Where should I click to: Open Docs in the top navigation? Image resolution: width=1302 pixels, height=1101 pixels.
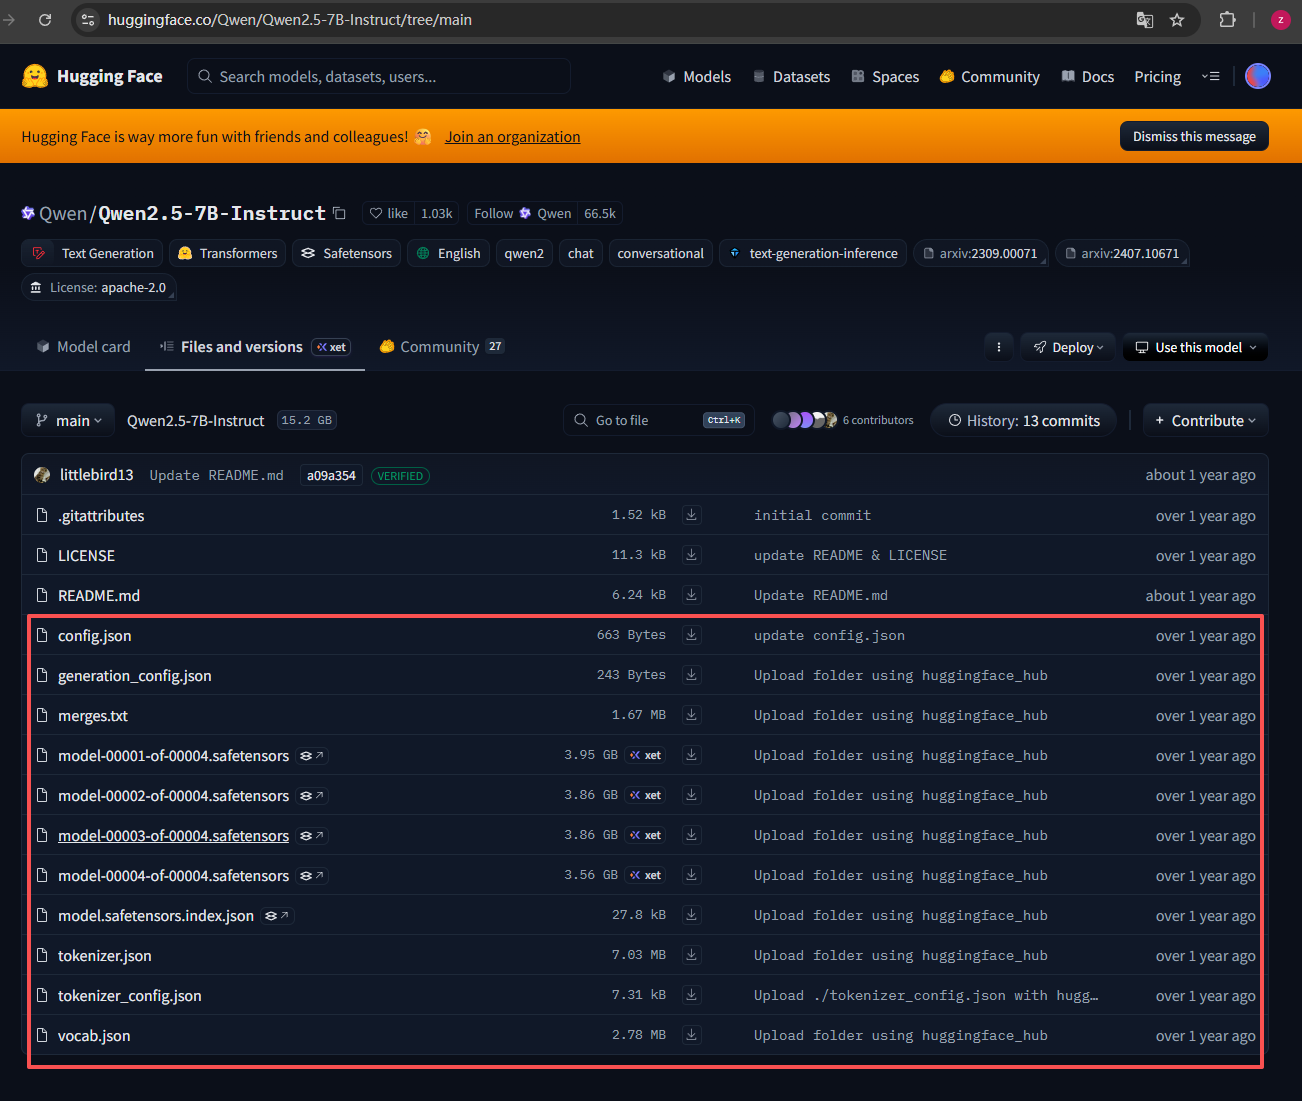pos(1088,77)
